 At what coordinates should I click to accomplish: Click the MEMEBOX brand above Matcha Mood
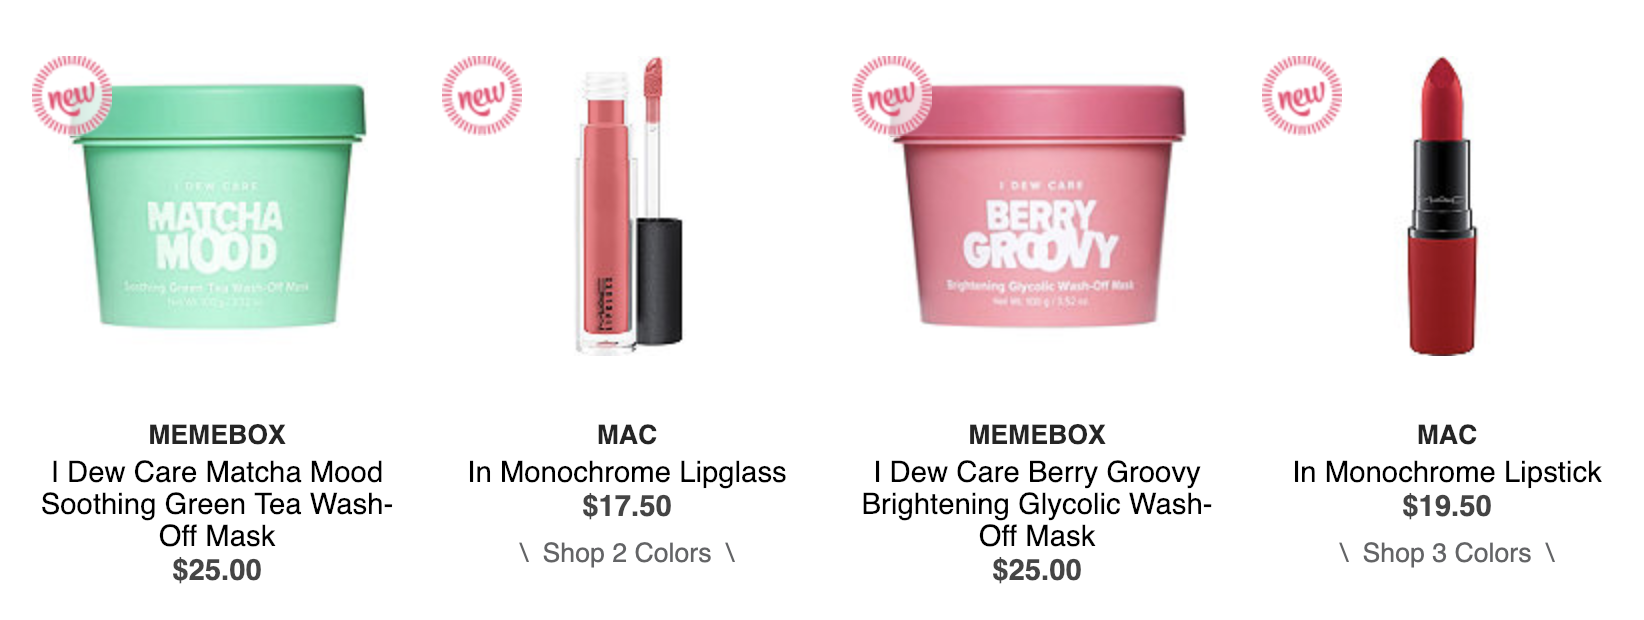pyautogui.click(x=217, y=435)
